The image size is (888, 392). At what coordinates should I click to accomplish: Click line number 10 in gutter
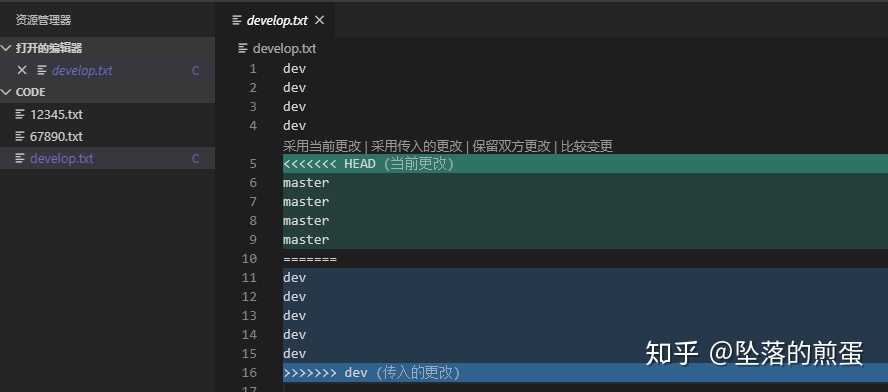(x=249, y=259)
